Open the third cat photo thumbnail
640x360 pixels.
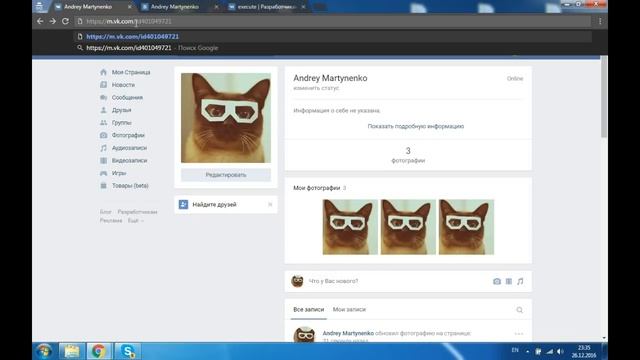466,227
